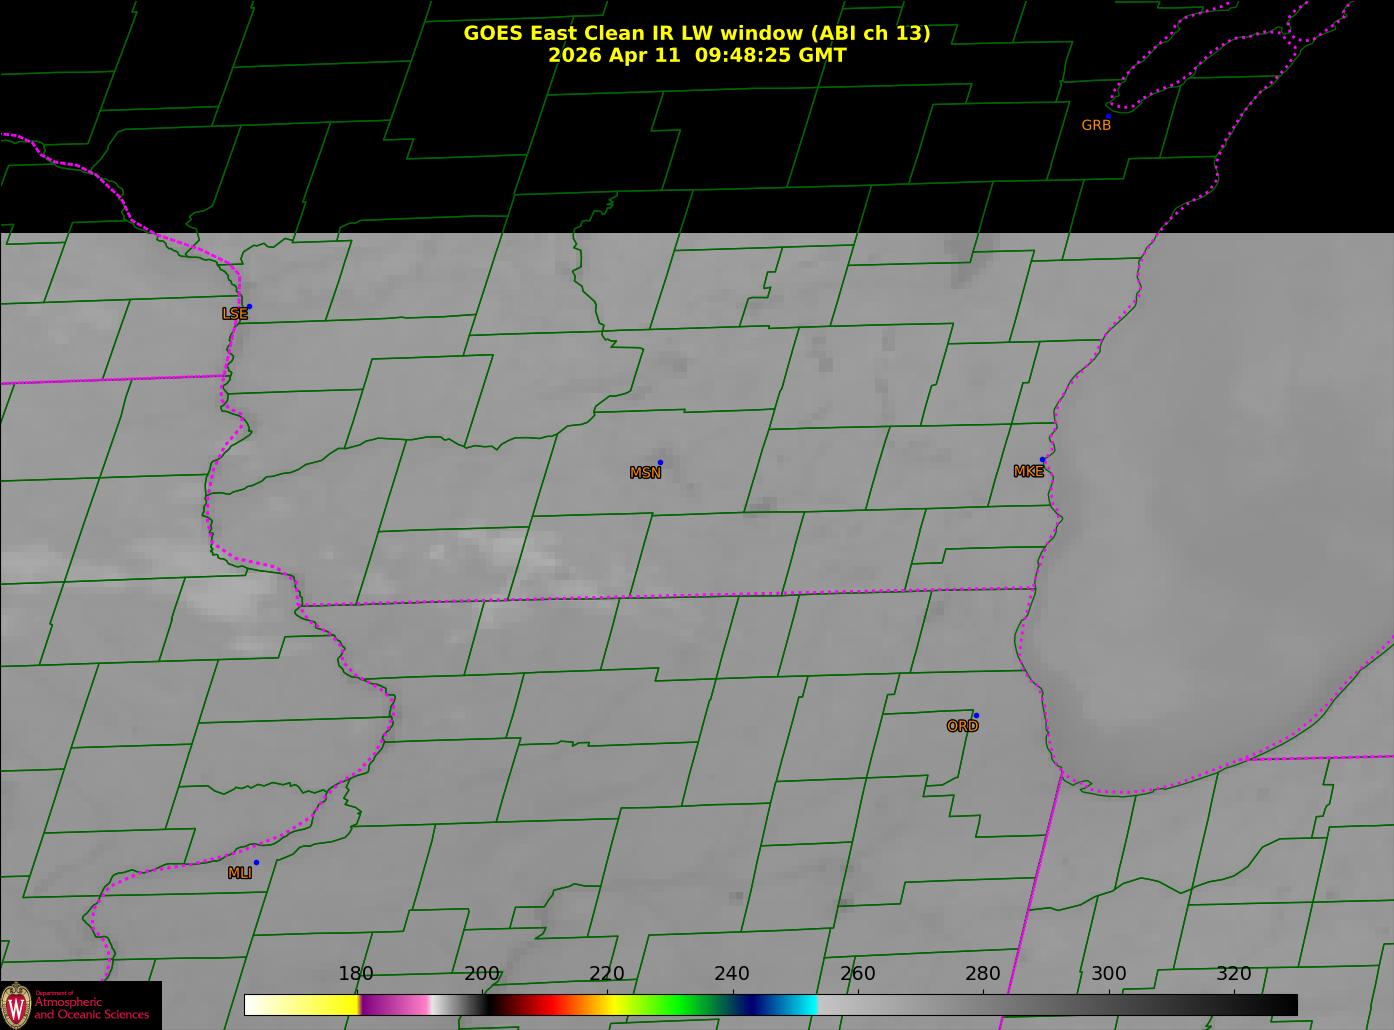Pick the cyan section of the colorbar
1394x1030 pixels.
point(800,1005)
